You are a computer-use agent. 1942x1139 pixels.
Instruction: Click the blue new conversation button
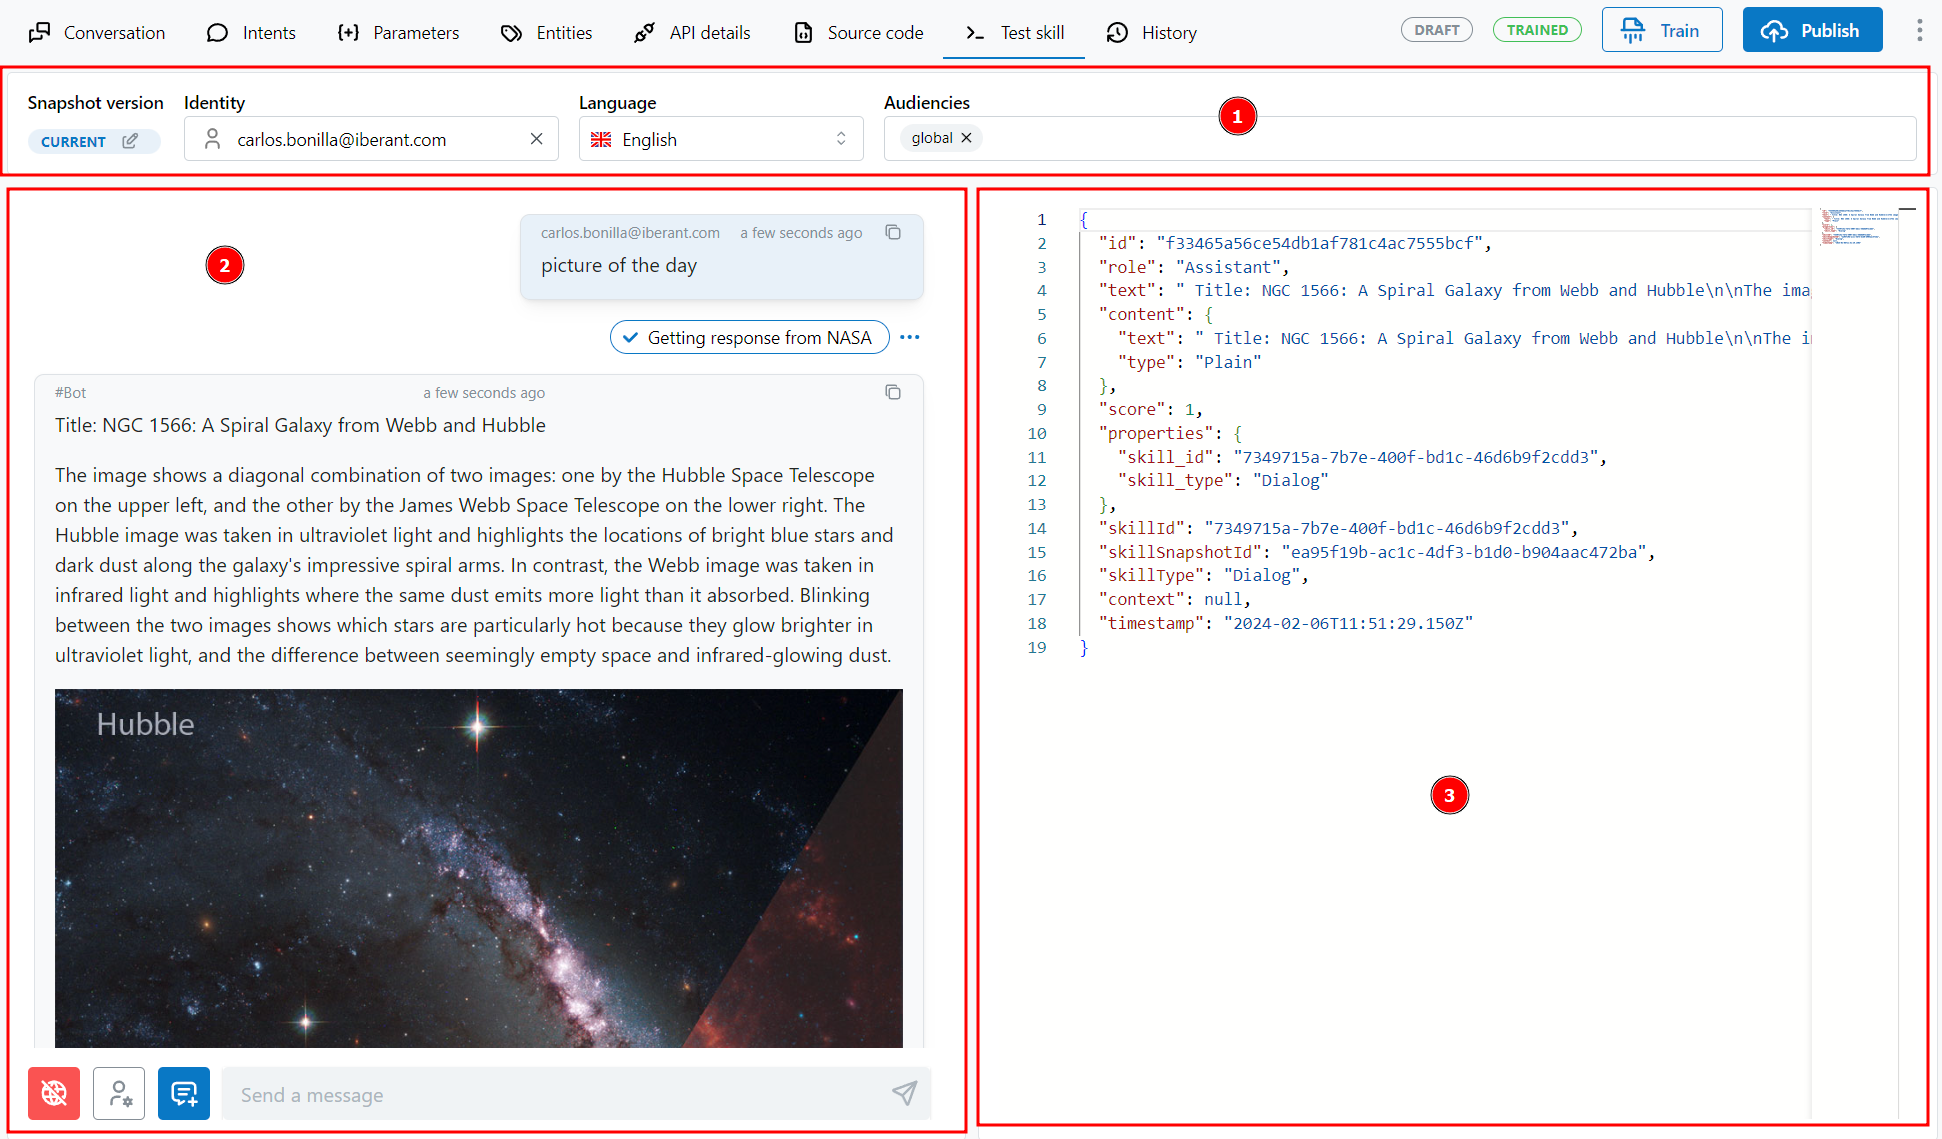184,1093
